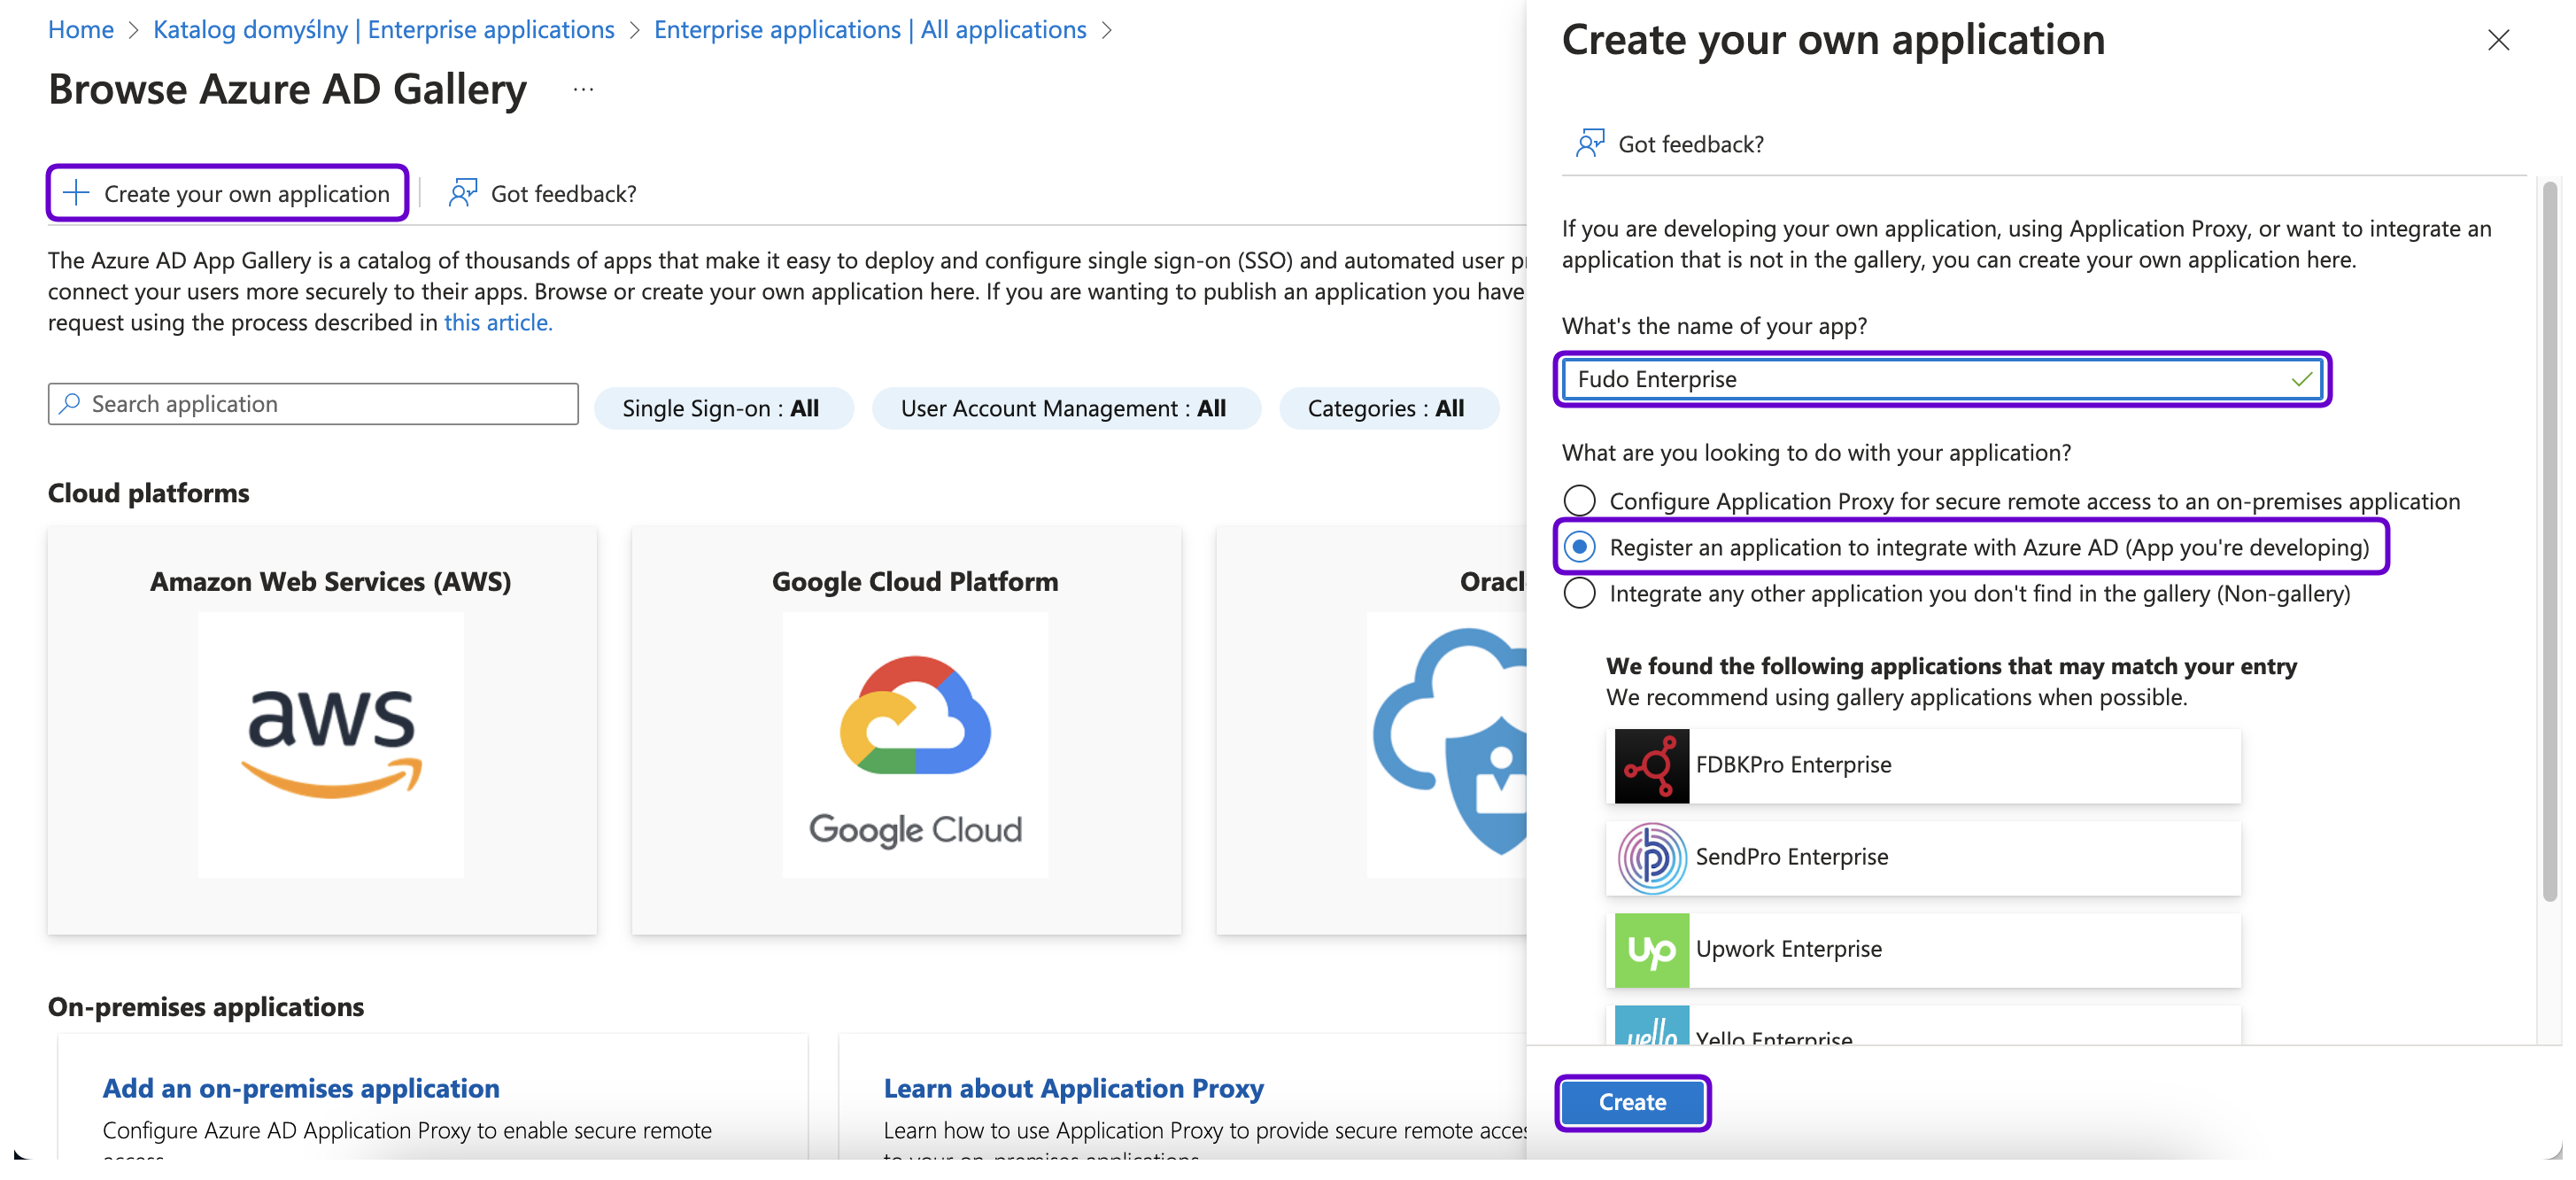2576x1180 pixels.
Task: Go to the Home breadcrumb
Action: [81, 30]
